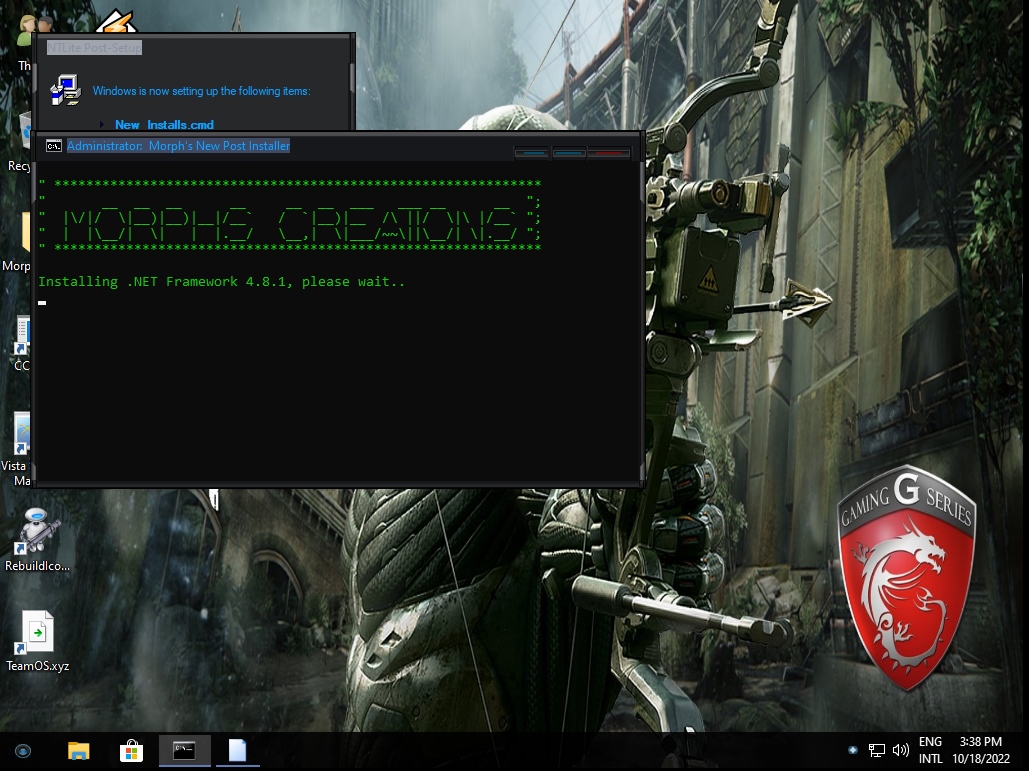The height and width of the screenshot is (771, 1029).
Task: Open the volume speaker tray icon
Action: pyautogui.click(x=901, y=750)
